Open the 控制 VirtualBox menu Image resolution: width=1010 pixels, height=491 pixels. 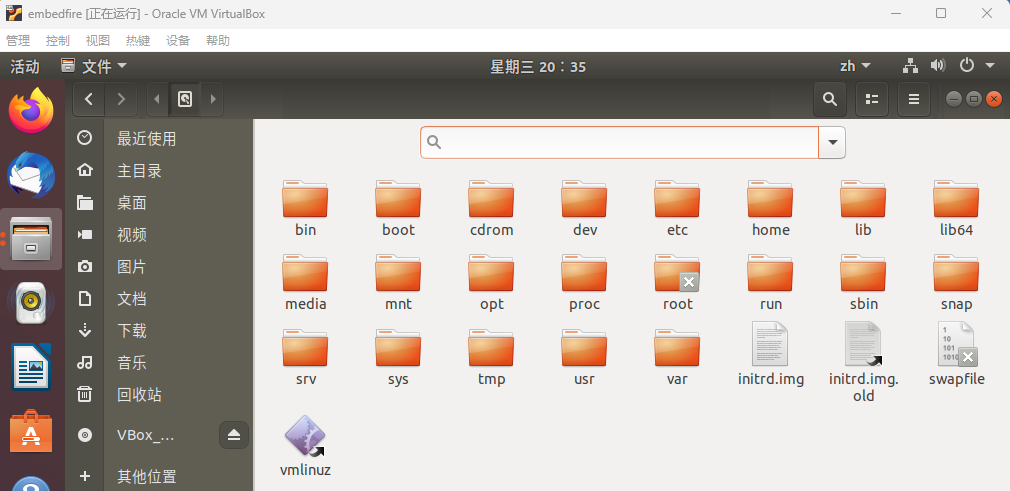click(x=58, y=41)
